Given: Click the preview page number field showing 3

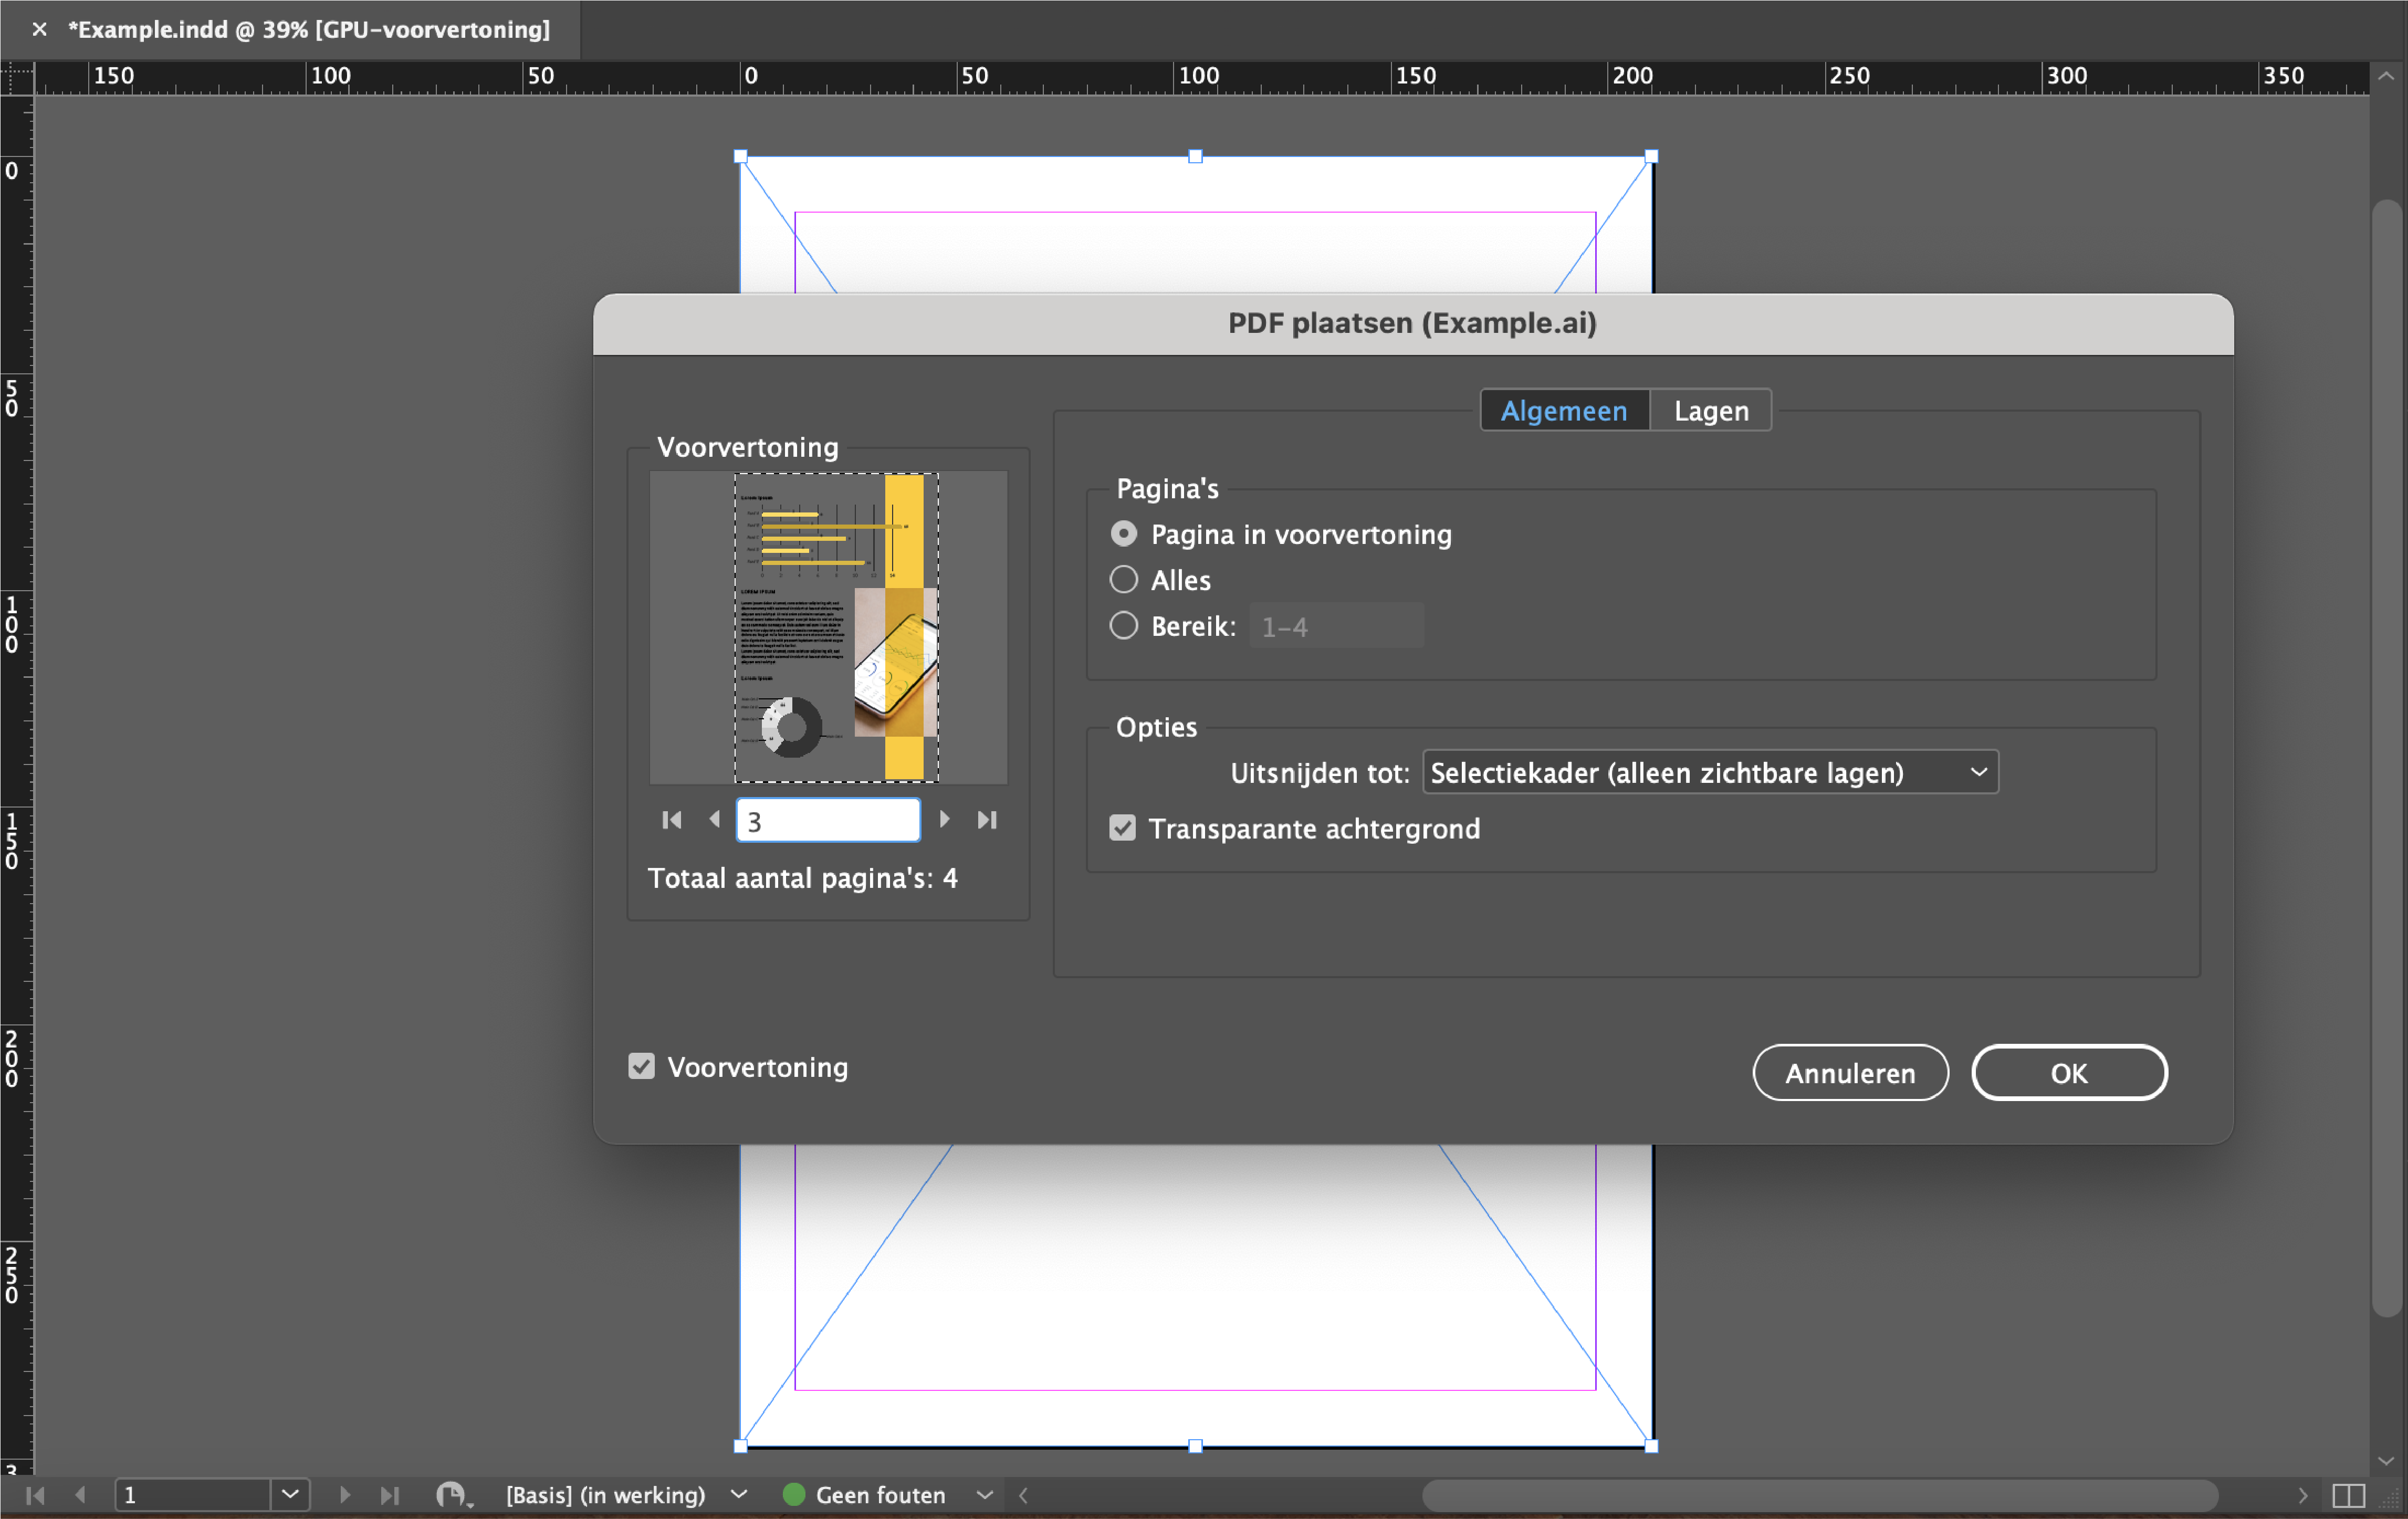Looking at the screenshot, I should coord(827,820).
